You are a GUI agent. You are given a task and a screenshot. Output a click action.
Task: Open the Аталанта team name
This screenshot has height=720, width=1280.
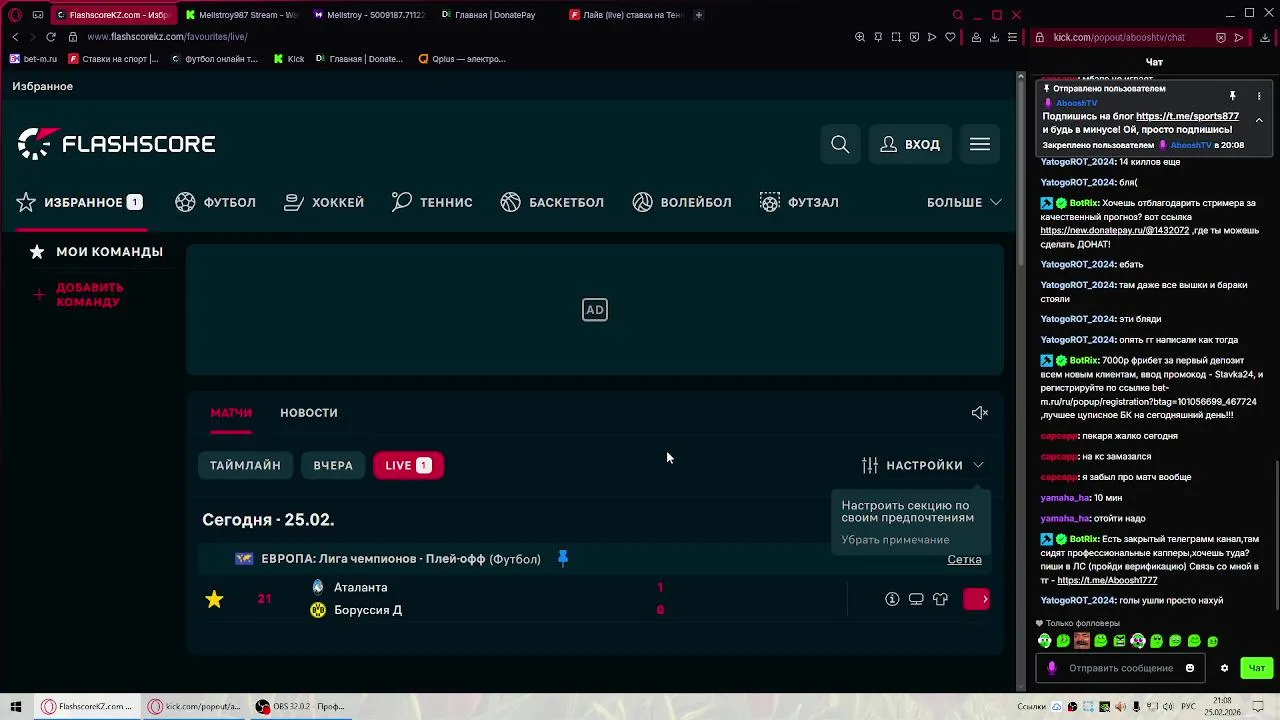tap(360, 588)
